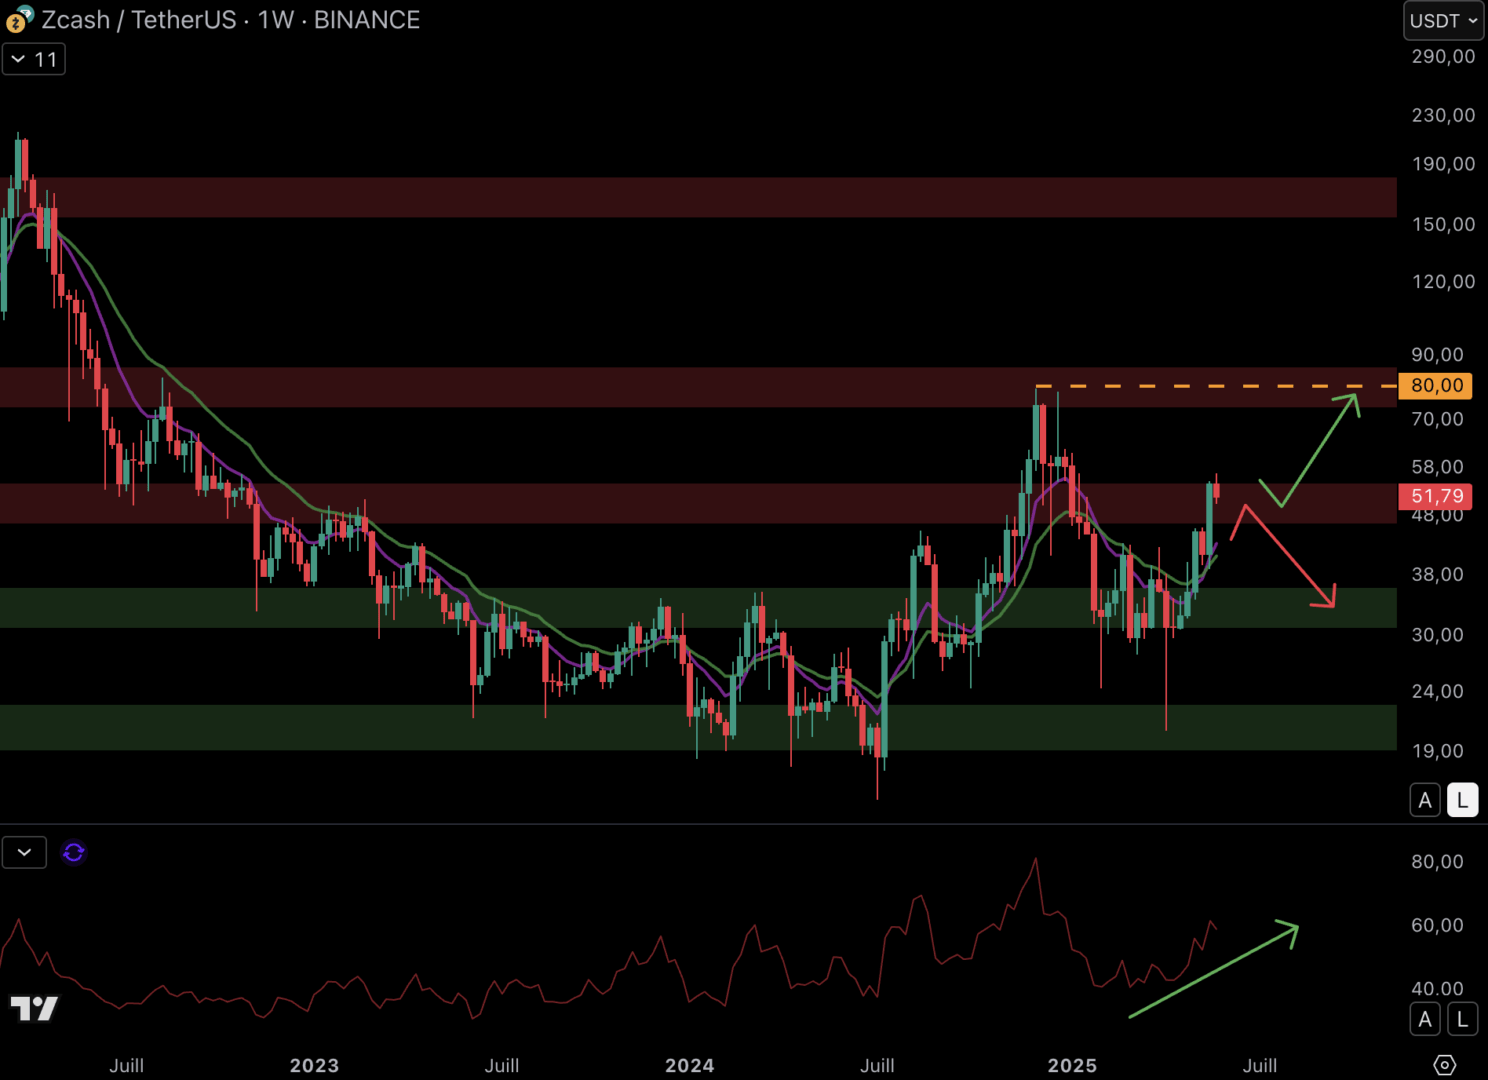Viewport: 1488px width, 1080px height.
Task: Click the 24,00 price axis label
Action: point(1437,692)
